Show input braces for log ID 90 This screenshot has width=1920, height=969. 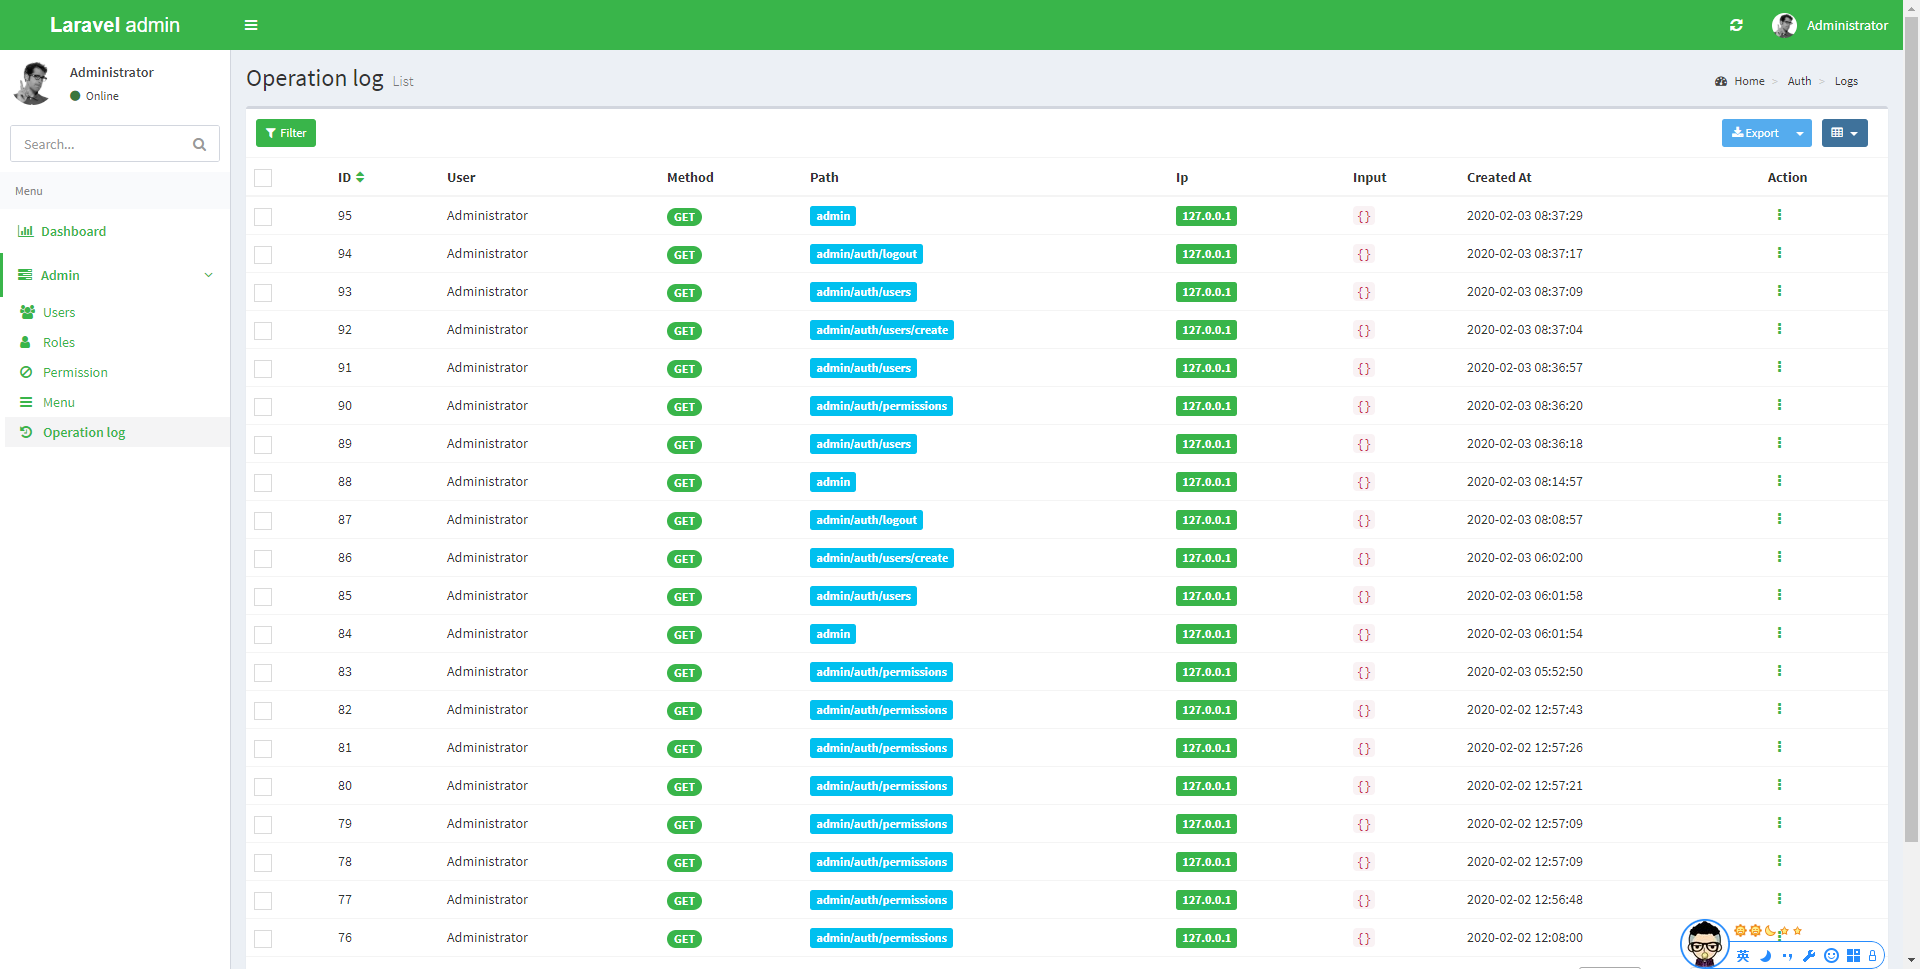point(1363,406)
